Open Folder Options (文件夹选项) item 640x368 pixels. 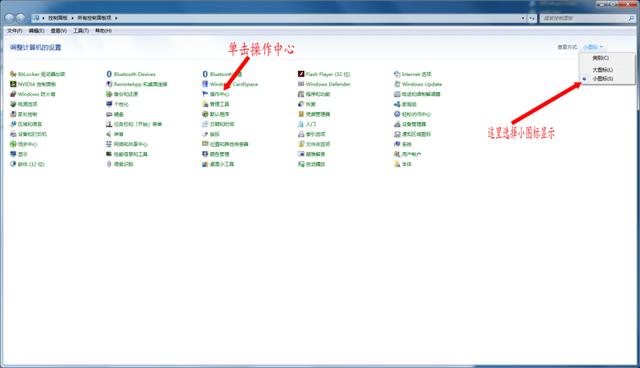(x=314, y=144)
